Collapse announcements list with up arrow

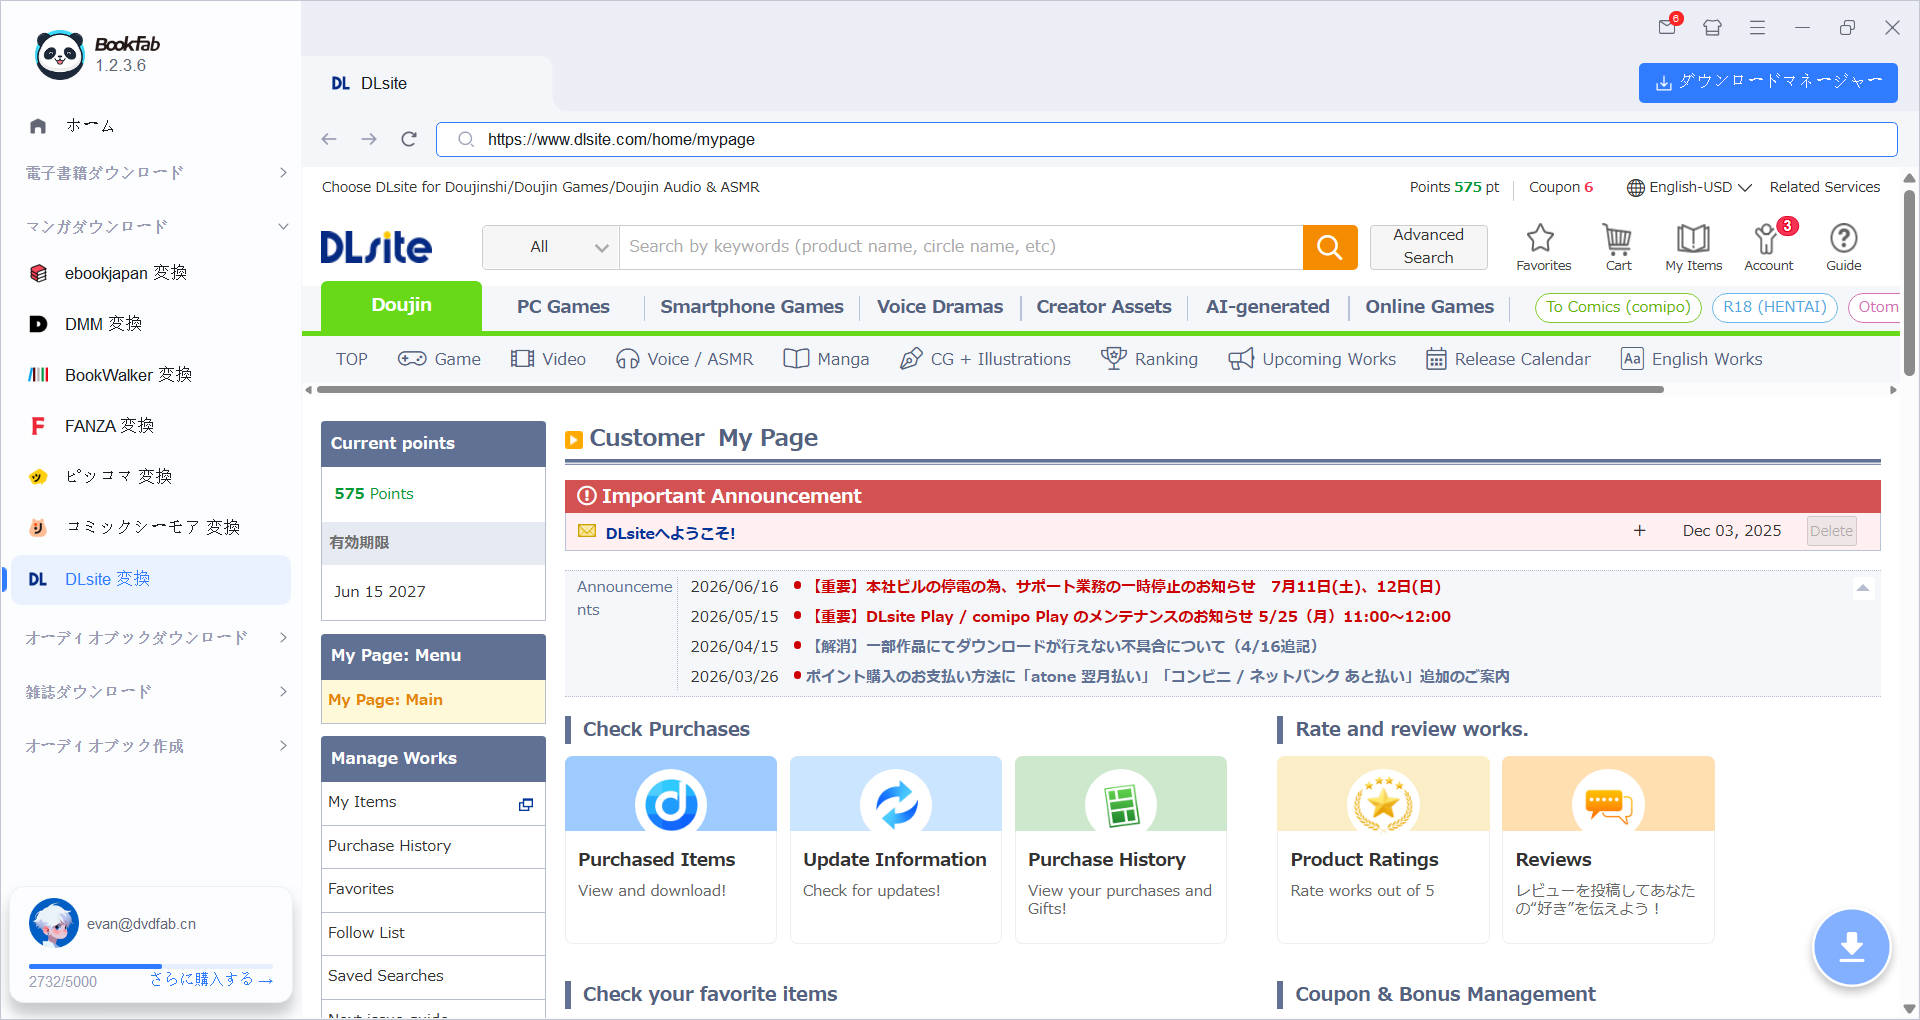[x=1862, y=588]
